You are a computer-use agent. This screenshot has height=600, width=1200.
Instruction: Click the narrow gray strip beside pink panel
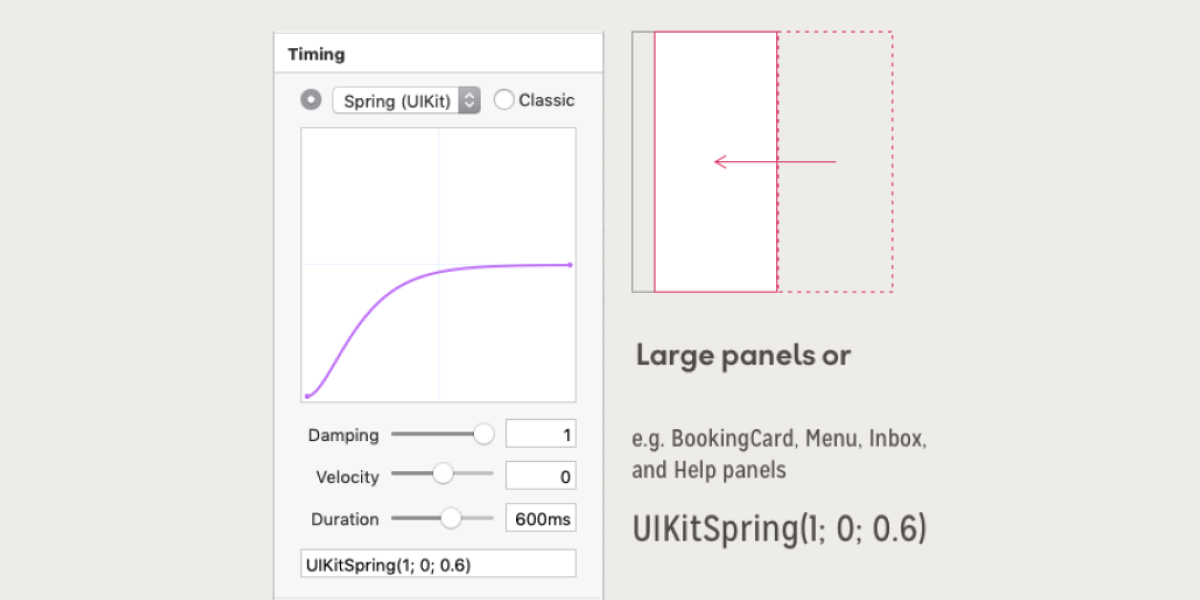click(643, 161)
